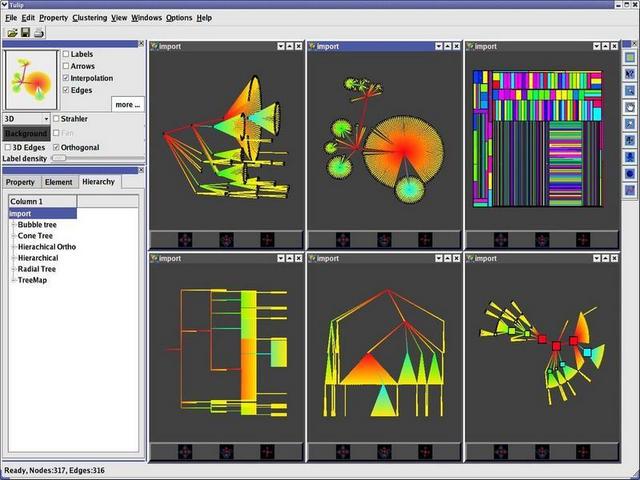Click the Save floppy disk icon
640x480 pixels.
coord(24,33)
